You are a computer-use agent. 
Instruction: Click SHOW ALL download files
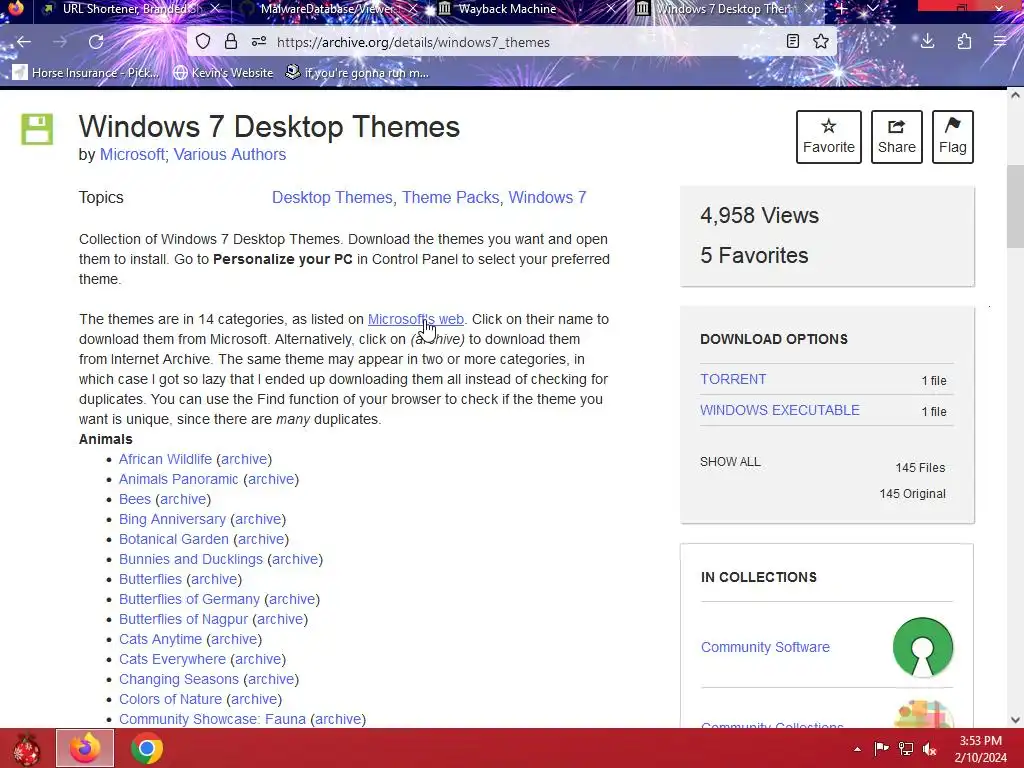730,461
